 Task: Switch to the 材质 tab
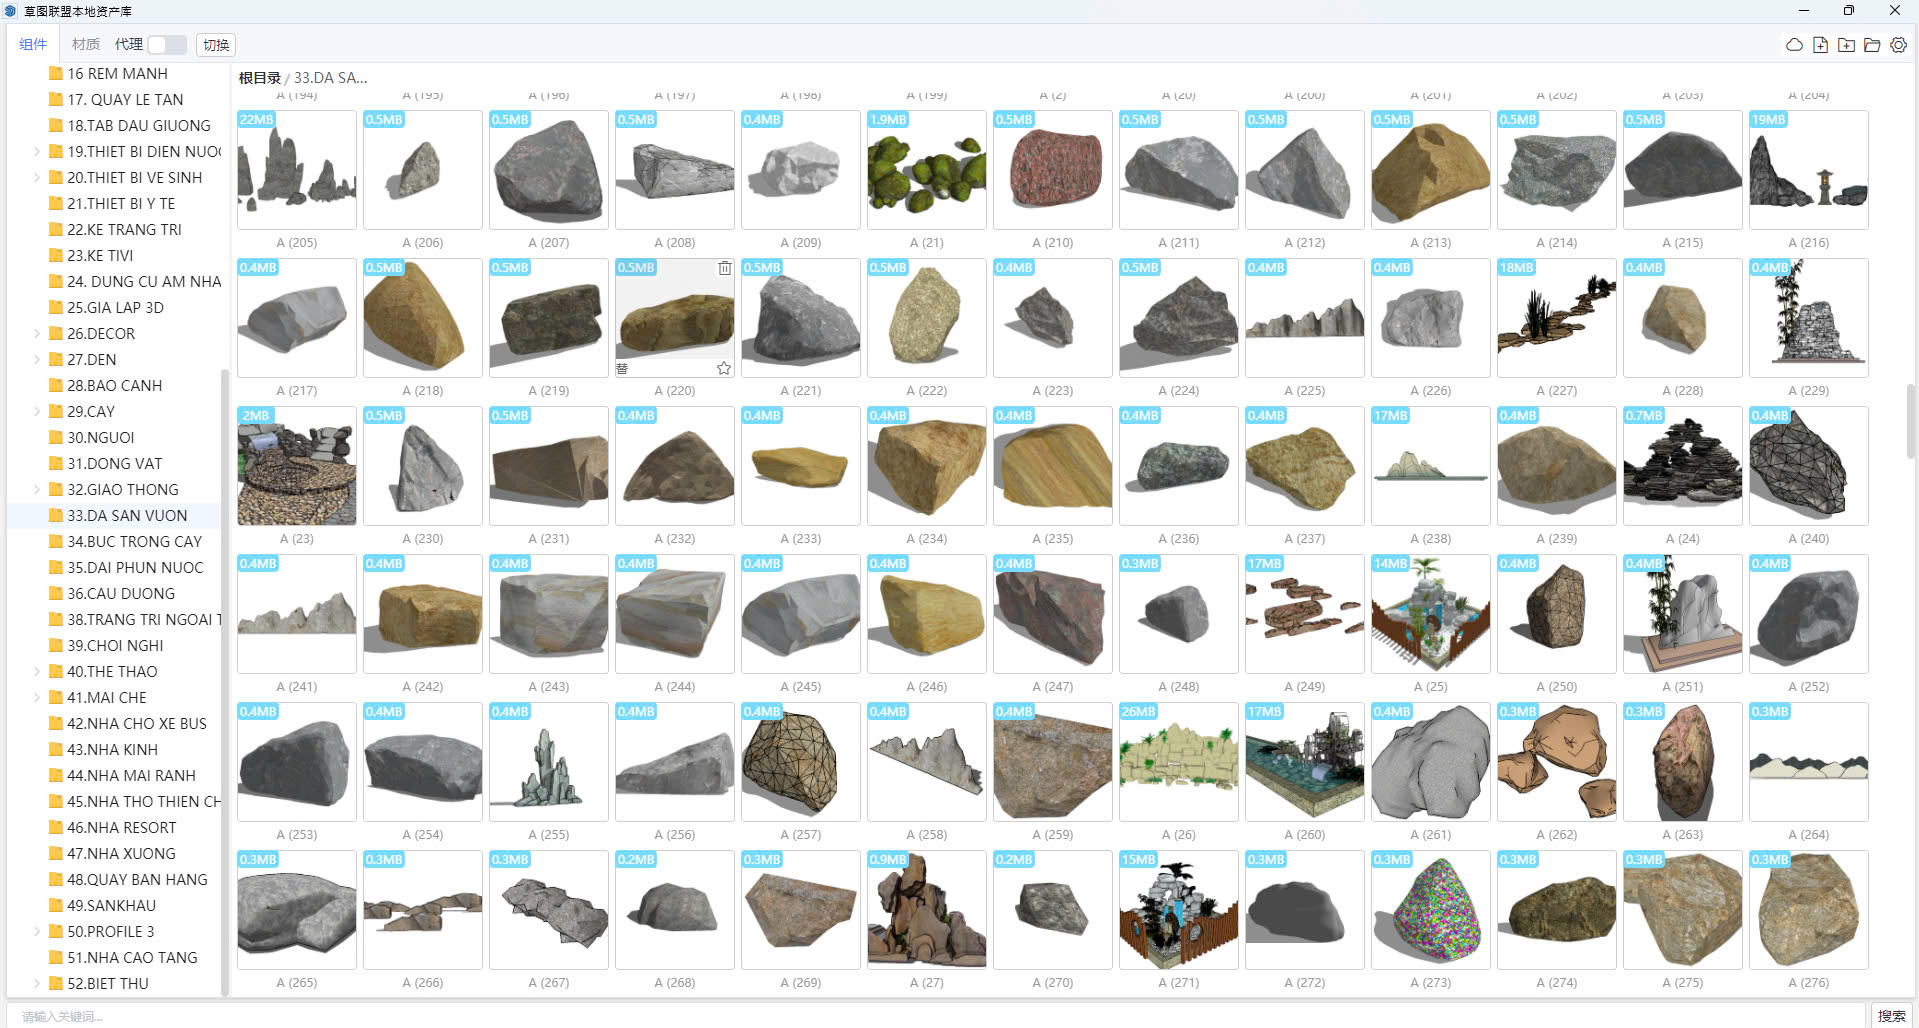(x=86, y=44)
